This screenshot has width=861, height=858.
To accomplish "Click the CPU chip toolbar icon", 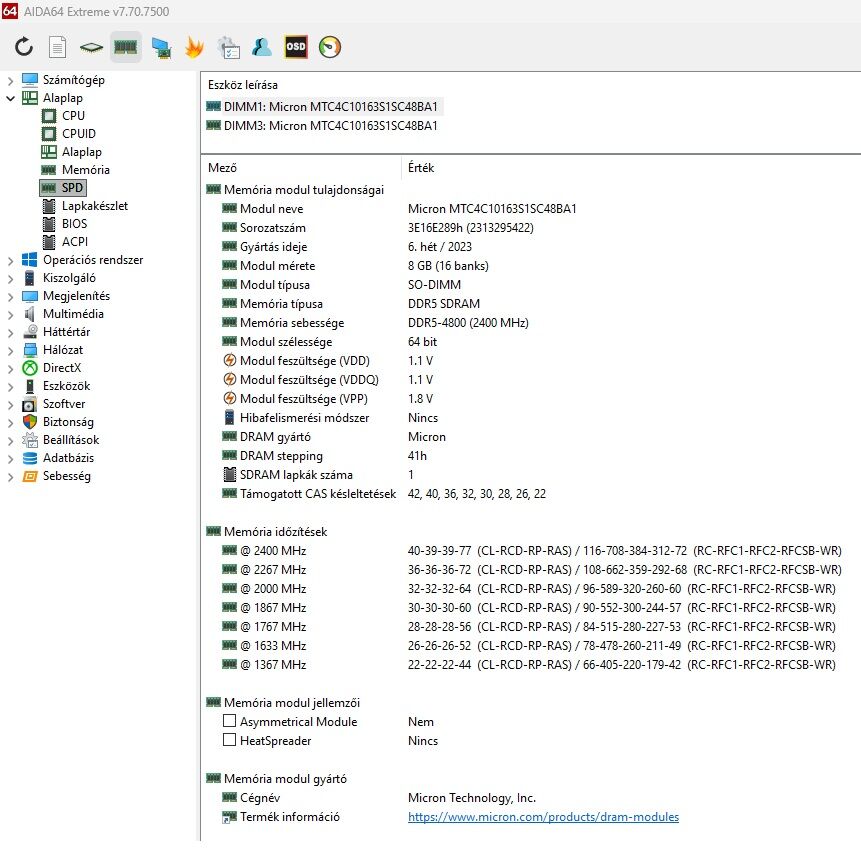I will point(91,47).
